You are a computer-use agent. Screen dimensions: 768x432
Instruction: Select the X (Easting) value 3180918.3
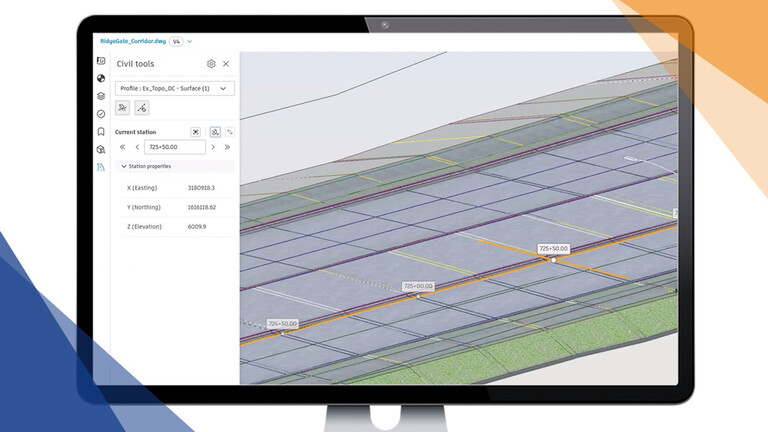coord(201,188)
